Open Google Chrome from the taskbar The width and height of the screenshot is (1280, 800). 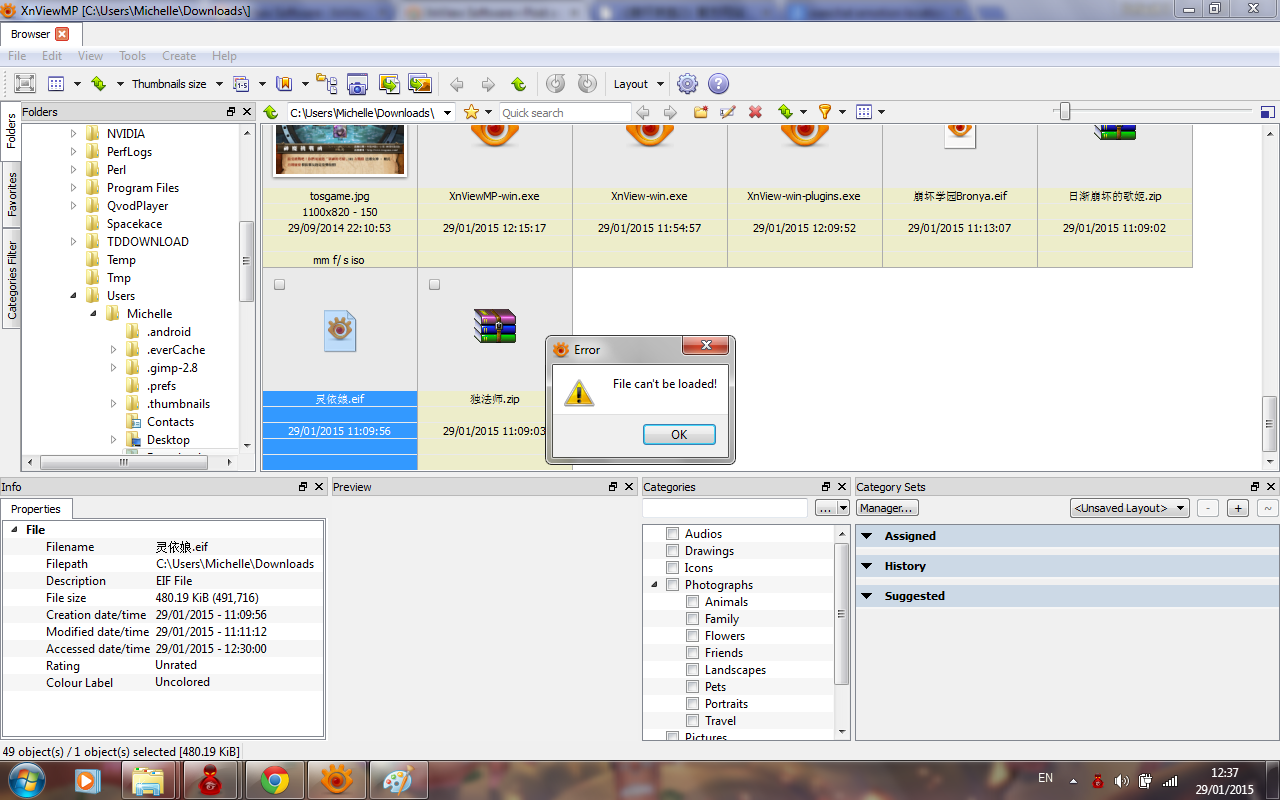[275, 780]
